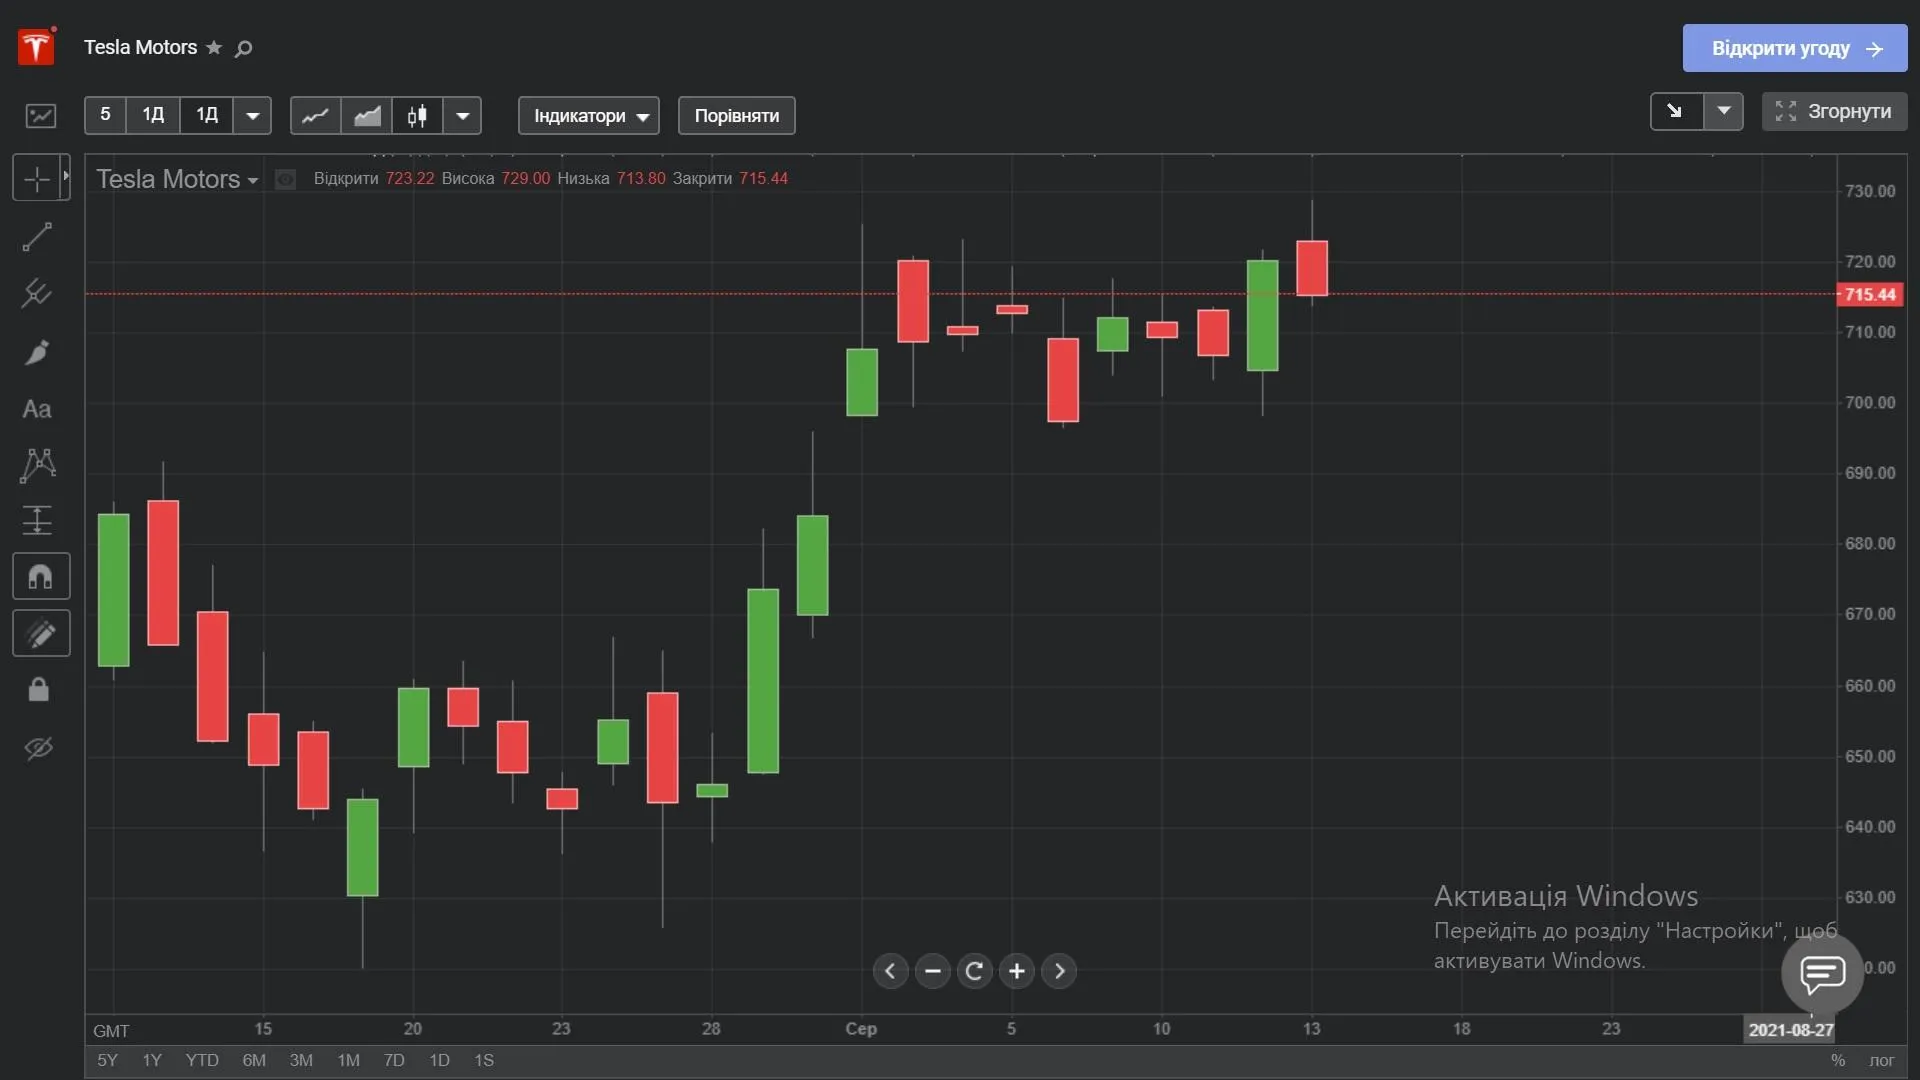Click Згорнути to collapse the chart
Image resolution: width=1920 pixels, height=1080 pixels.
pos(1834,111)
